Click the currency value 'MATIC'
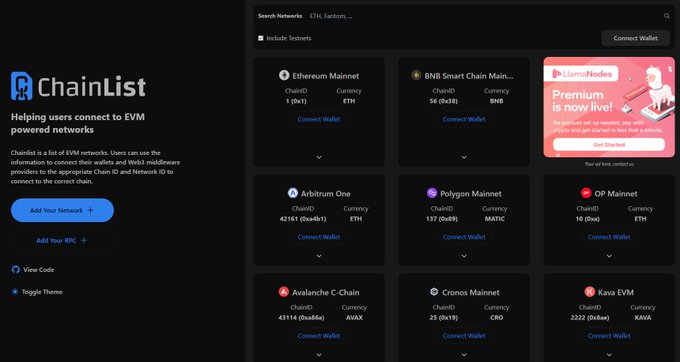This screenshot has width=680, height=362. (495, 219)
